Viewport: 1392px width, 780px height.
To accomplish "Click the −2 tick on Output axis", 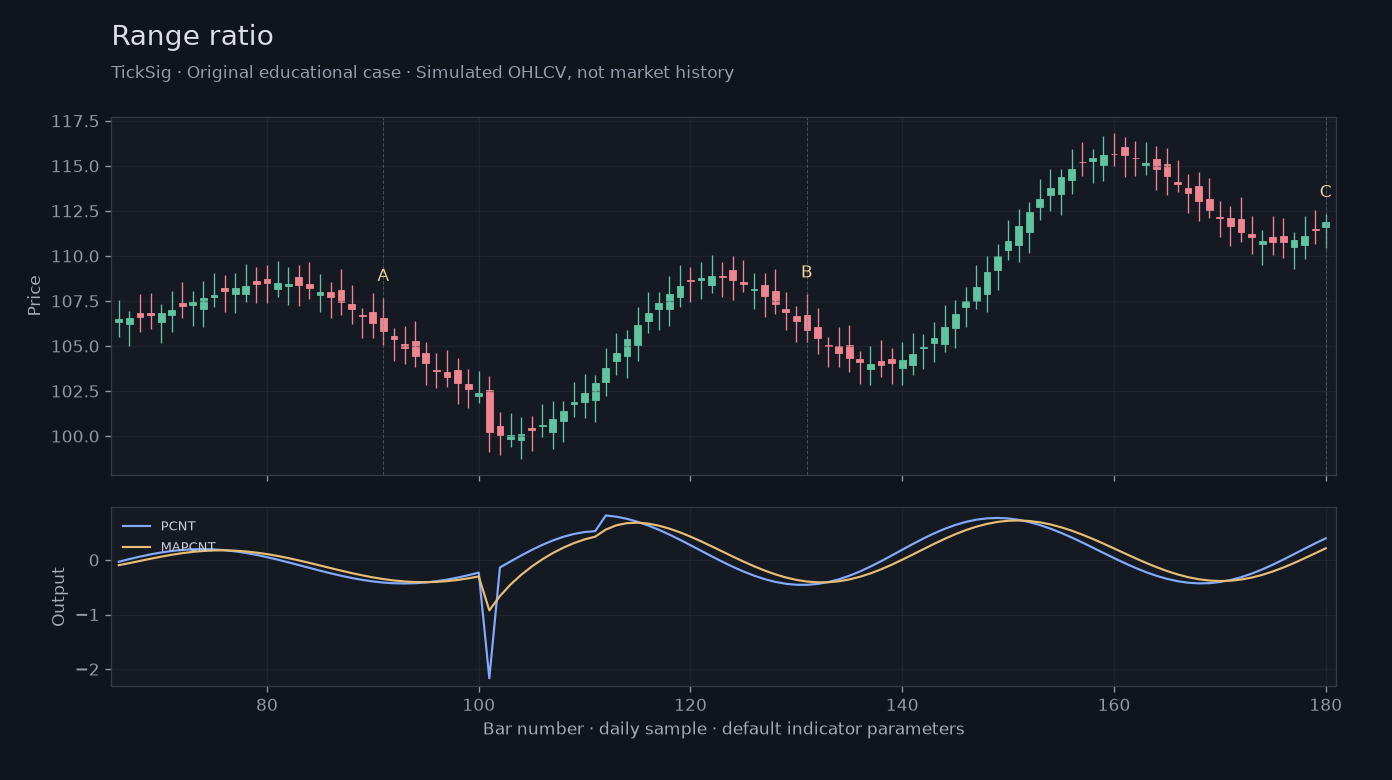I will (x=88, y=670).
